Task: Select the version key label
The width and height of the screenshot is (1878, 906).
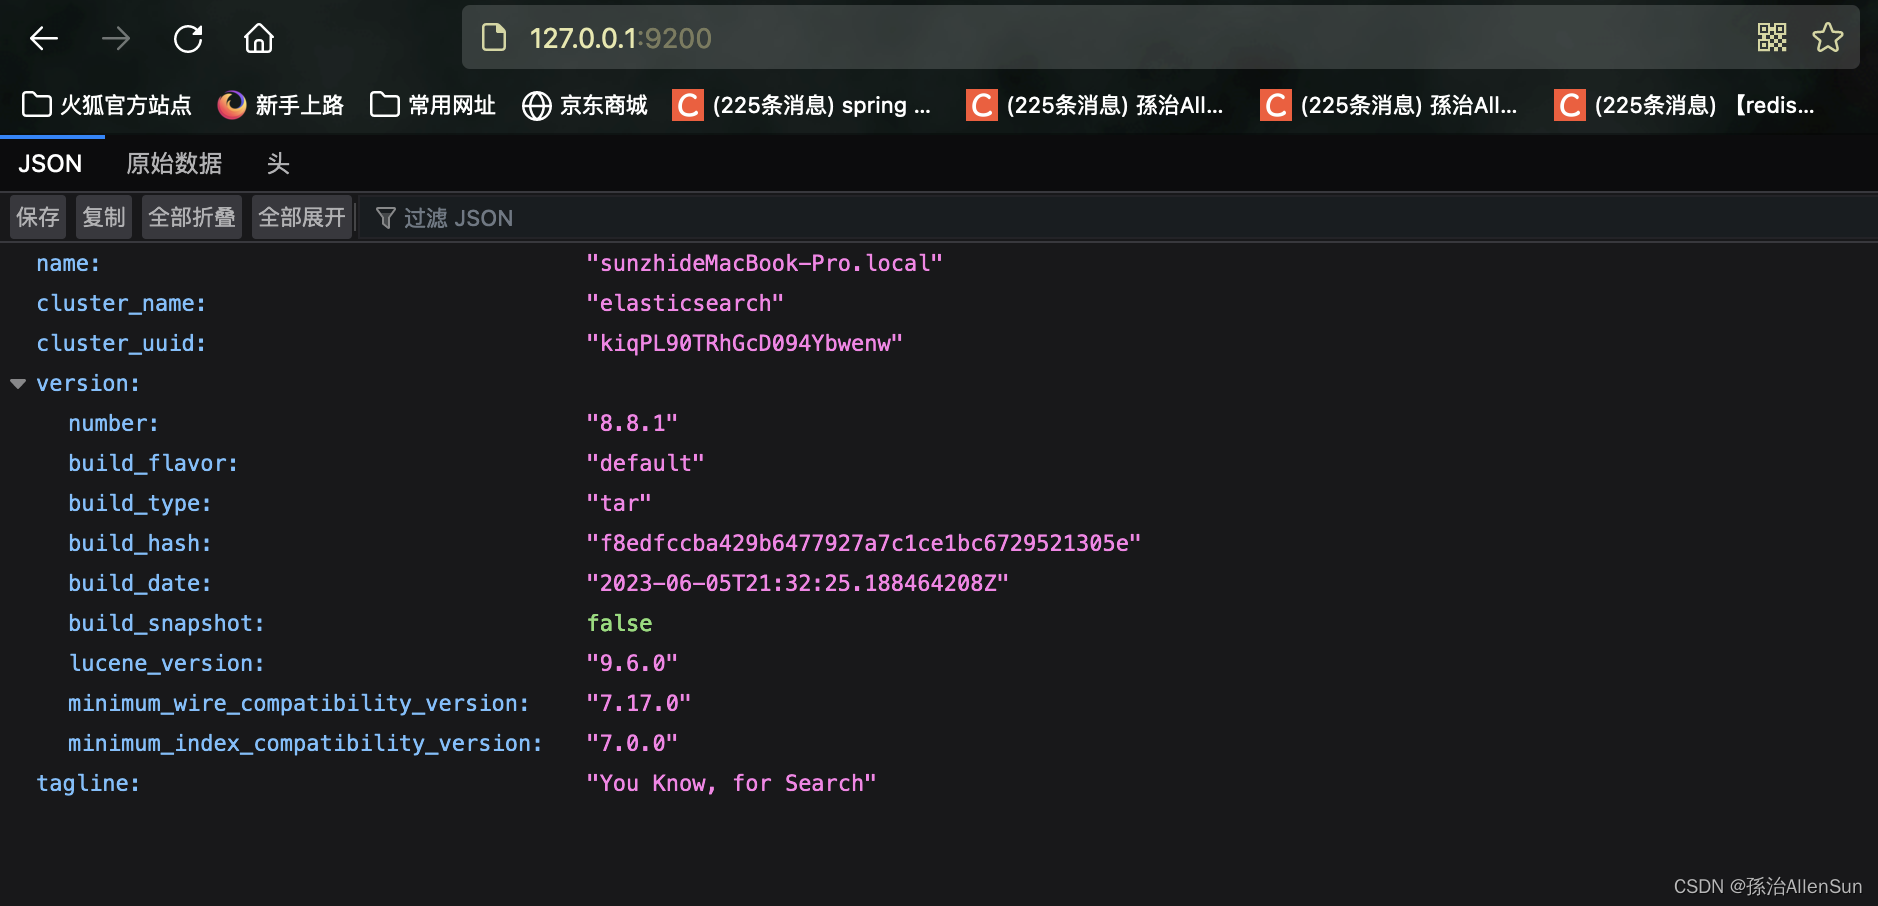Action: point(88,384)
